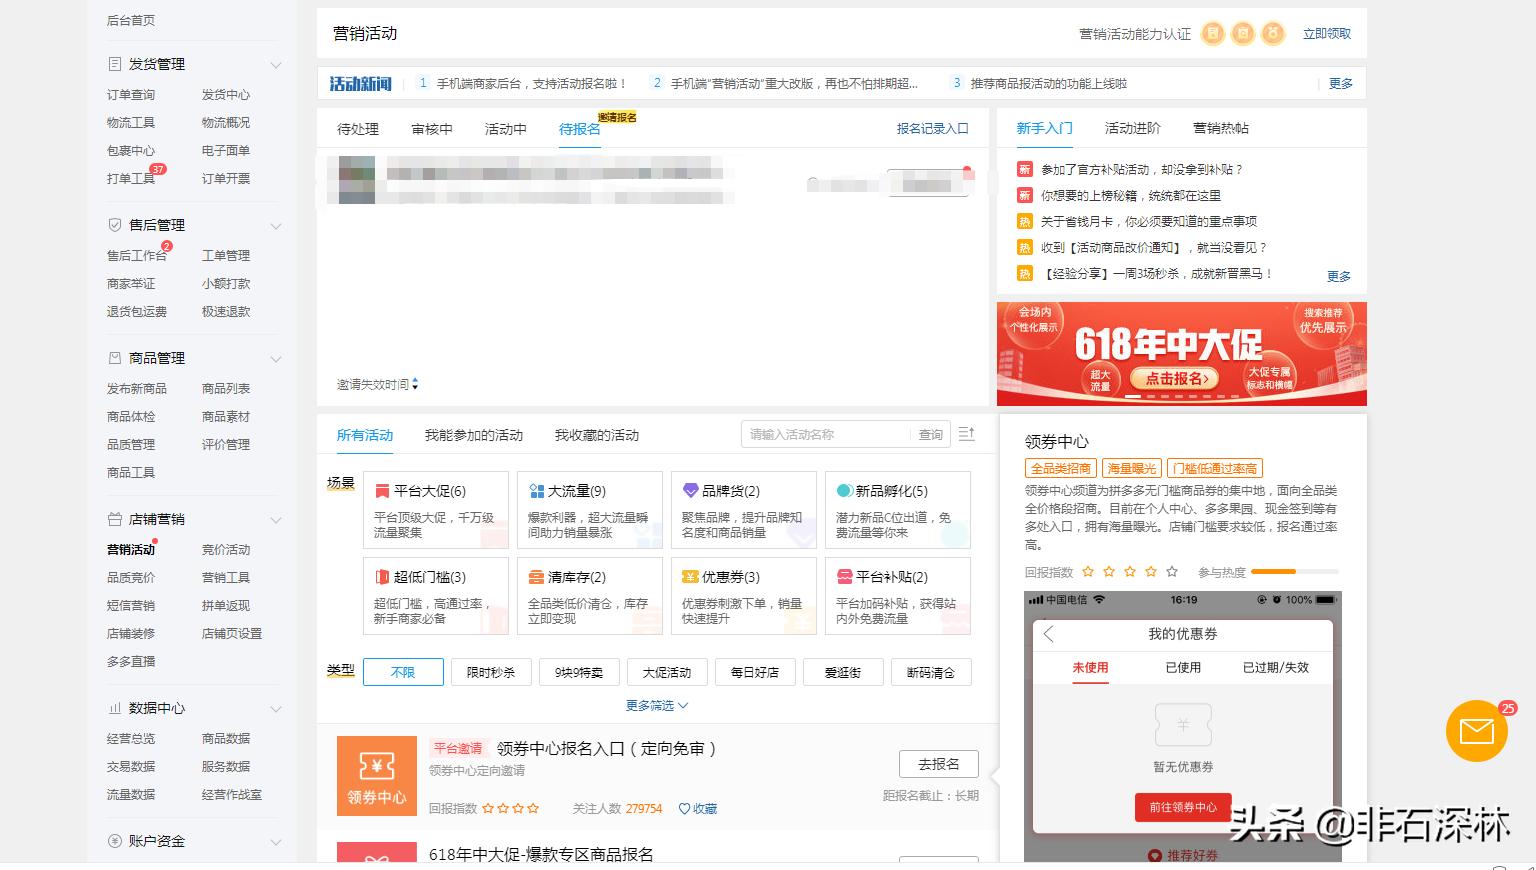Open the 活动进阶 tab
The height and width of the screenshot is (870, 1536).
1131,128
